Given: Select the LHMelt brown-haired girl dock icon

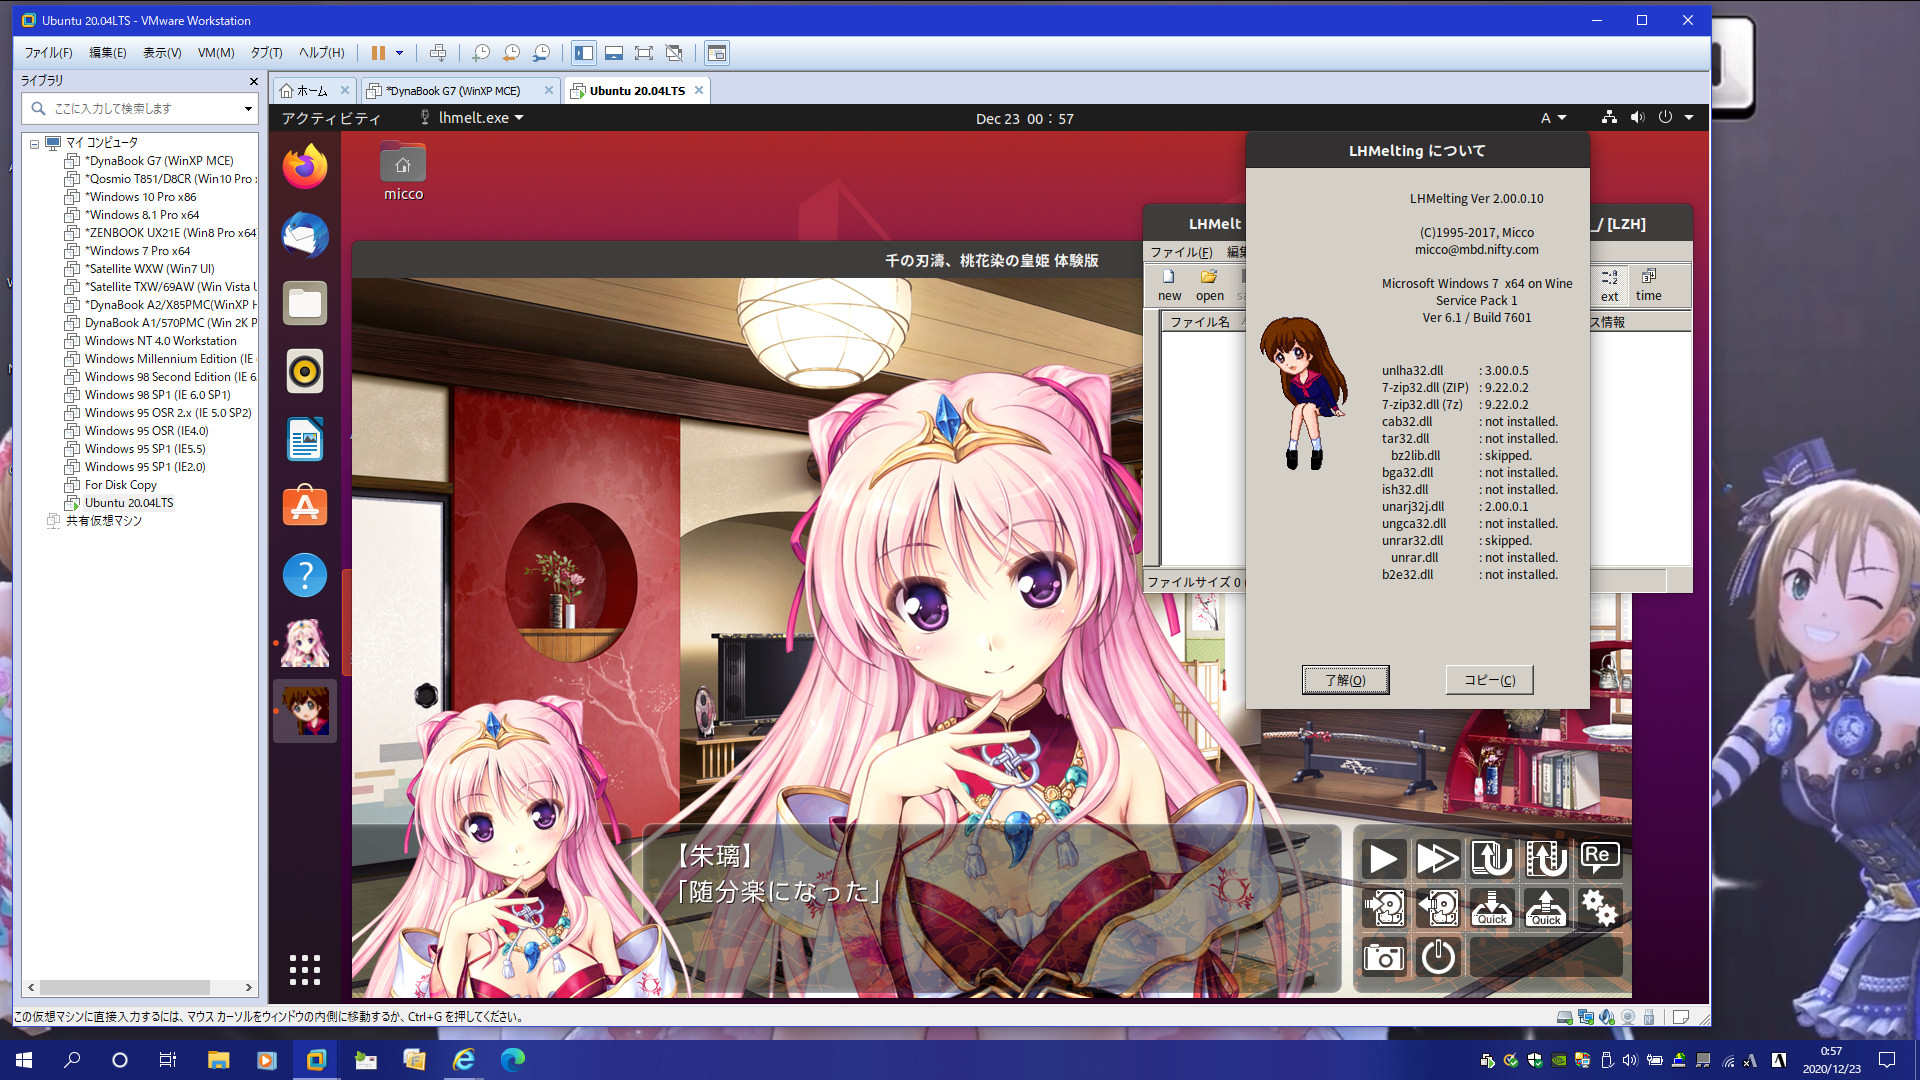Looking at the screenshot, I should [x=305, y=711].
